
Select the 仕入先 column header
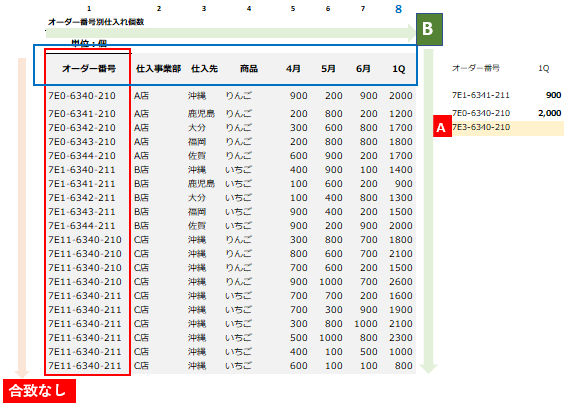(204, 69)
